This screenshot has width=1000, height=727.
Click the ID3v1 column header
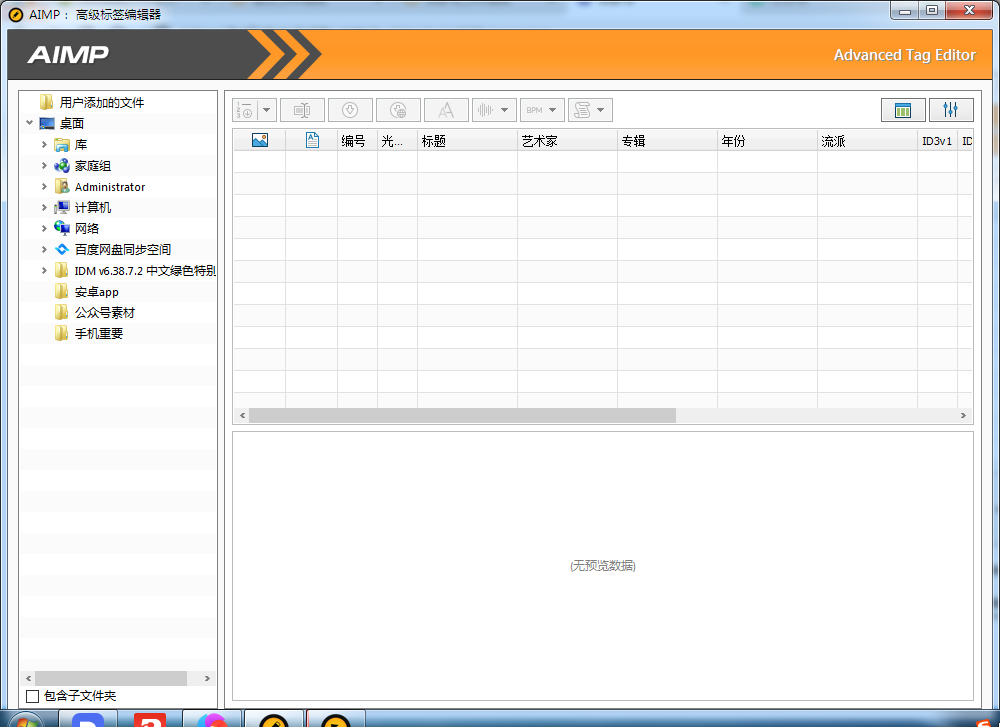938,141
